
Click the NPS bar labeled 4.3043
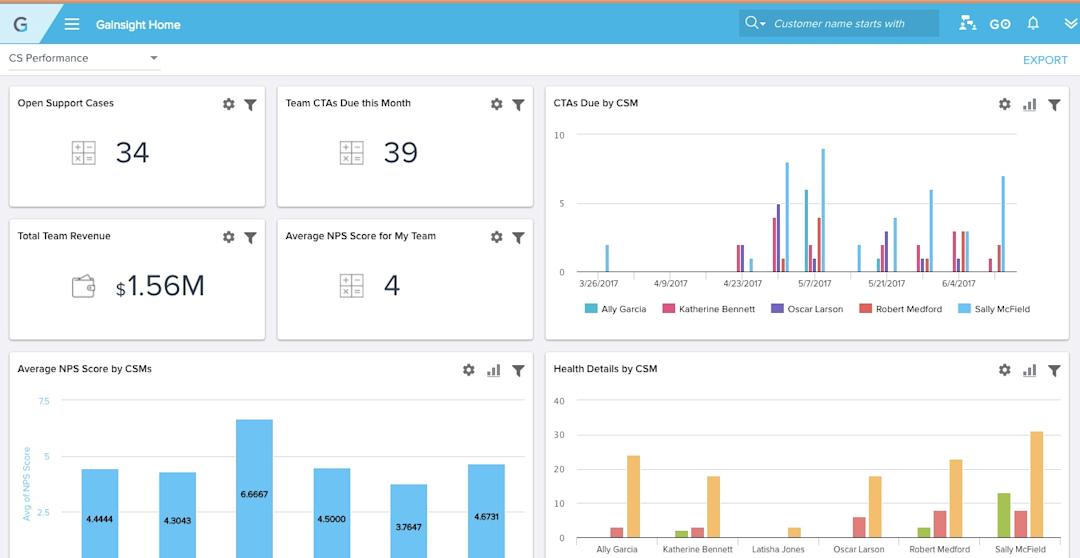pos(177,515)
